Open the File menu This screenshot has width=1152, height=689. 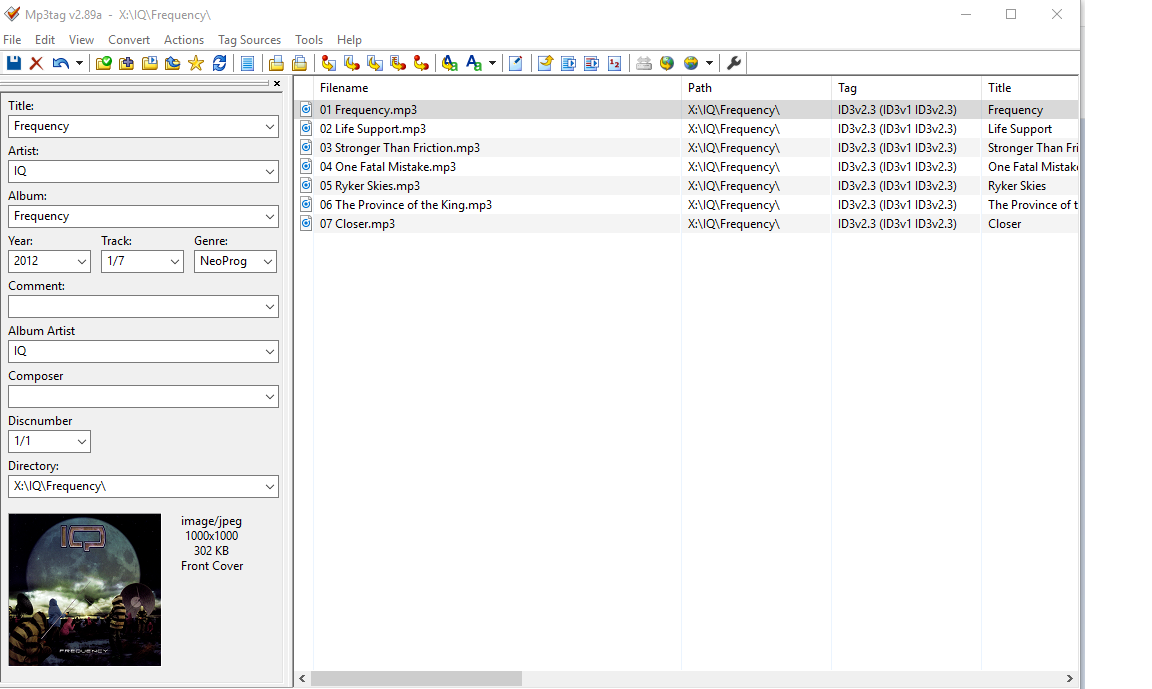[12, 40]
